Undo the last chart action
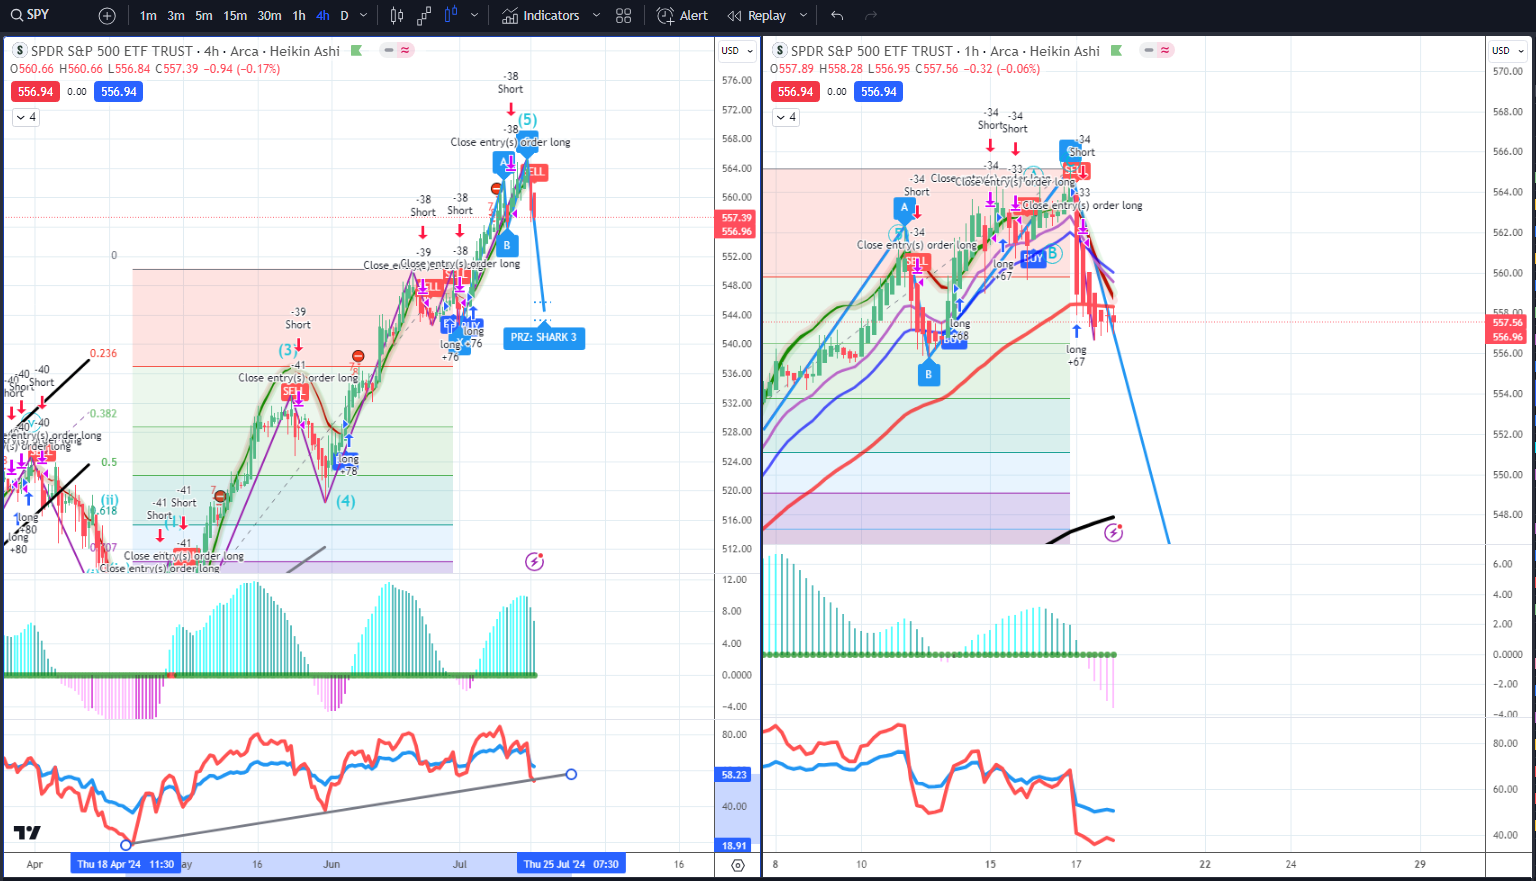This screenshot has height=881, width=1536. (837, 16)
